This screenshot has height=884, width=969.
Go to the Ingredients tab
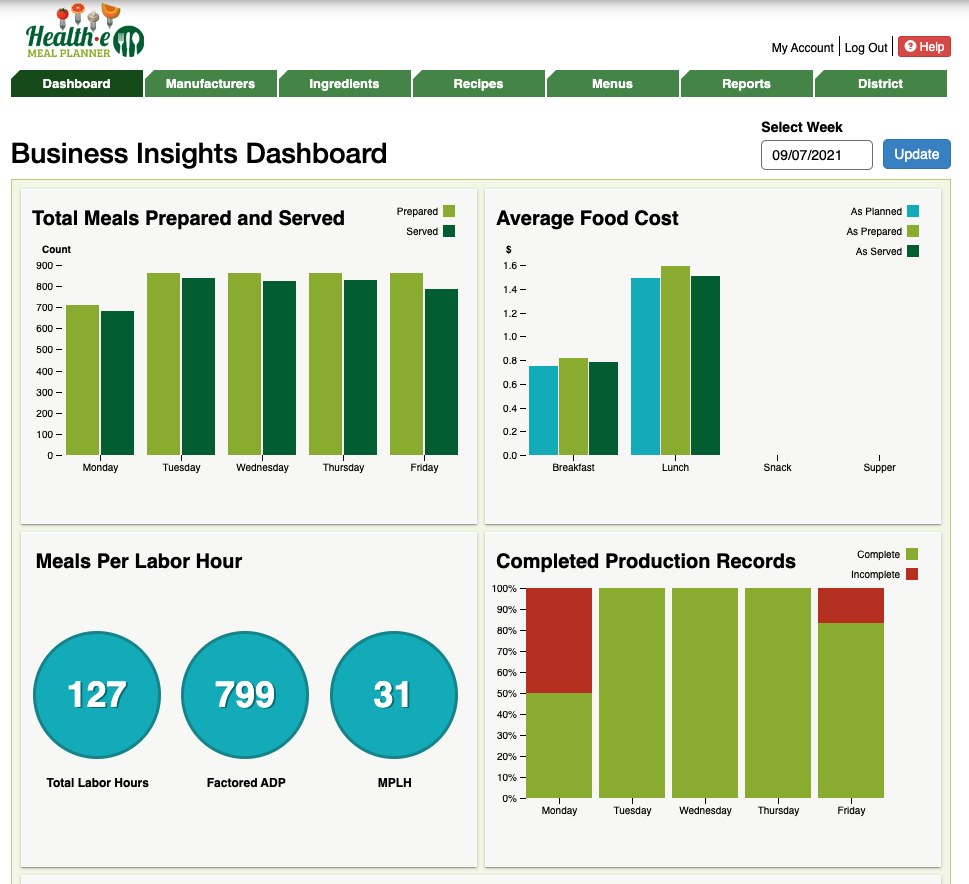click(344, 84)
